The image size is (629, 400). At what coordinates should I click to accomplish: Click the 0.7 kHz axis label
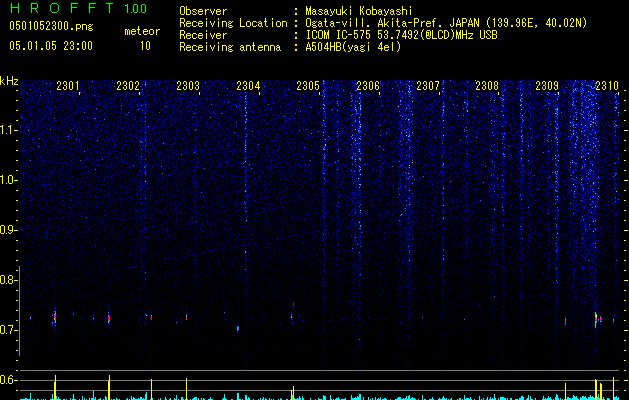point(8,330)
